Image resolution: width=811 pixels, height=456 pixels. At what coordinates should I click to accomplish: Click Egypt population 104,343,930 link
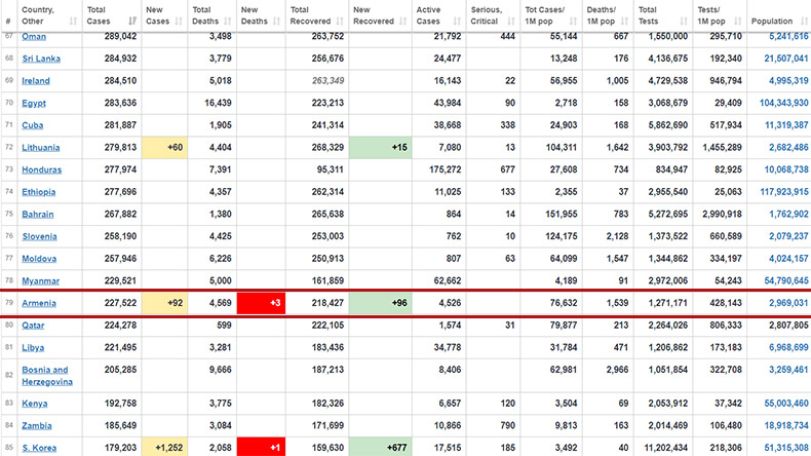(x=784, y=103)
